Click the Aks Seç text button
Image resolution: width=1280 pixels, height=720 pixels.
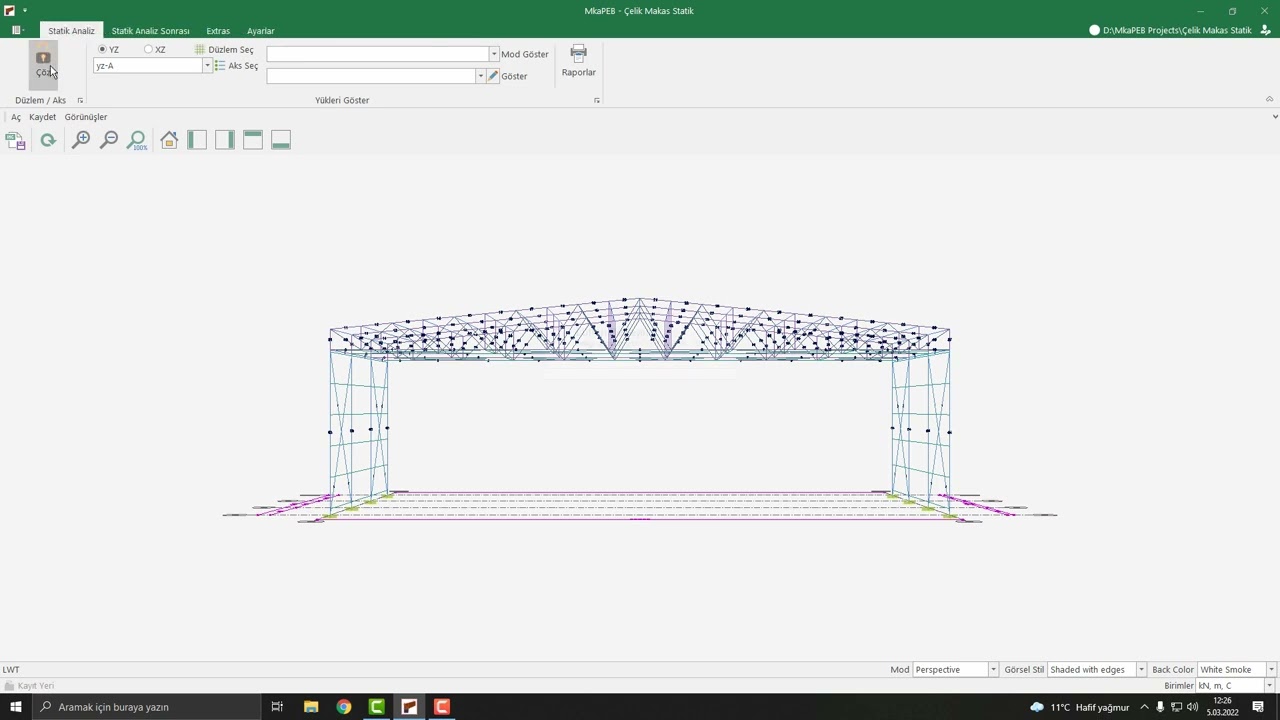[243, 65]
